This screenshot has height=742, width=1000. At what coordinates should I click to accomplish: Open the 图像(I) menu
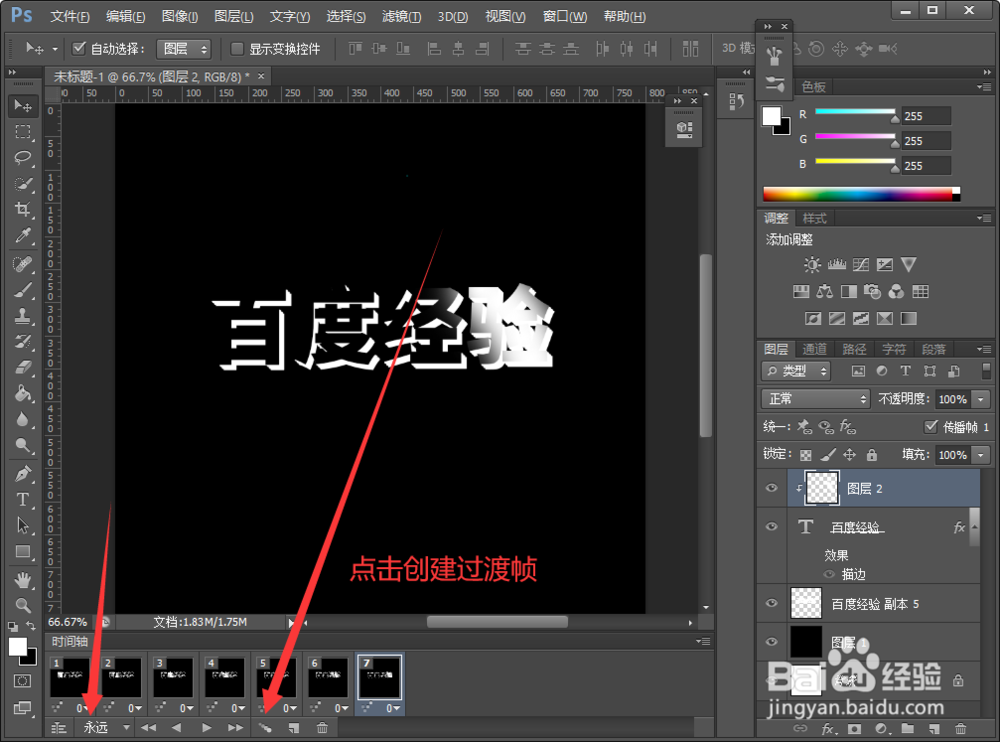tap(180, 17)
